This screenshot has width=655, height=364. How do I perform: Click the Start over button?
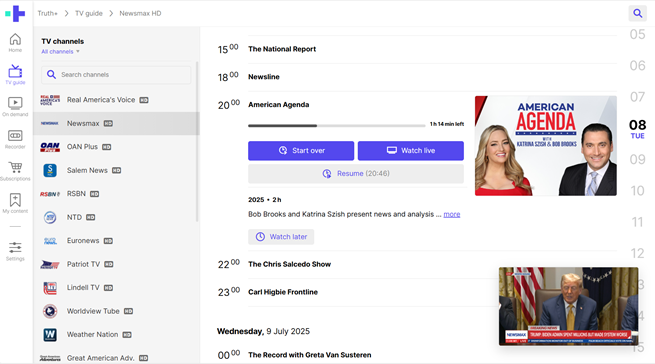(x=301, y=151)
